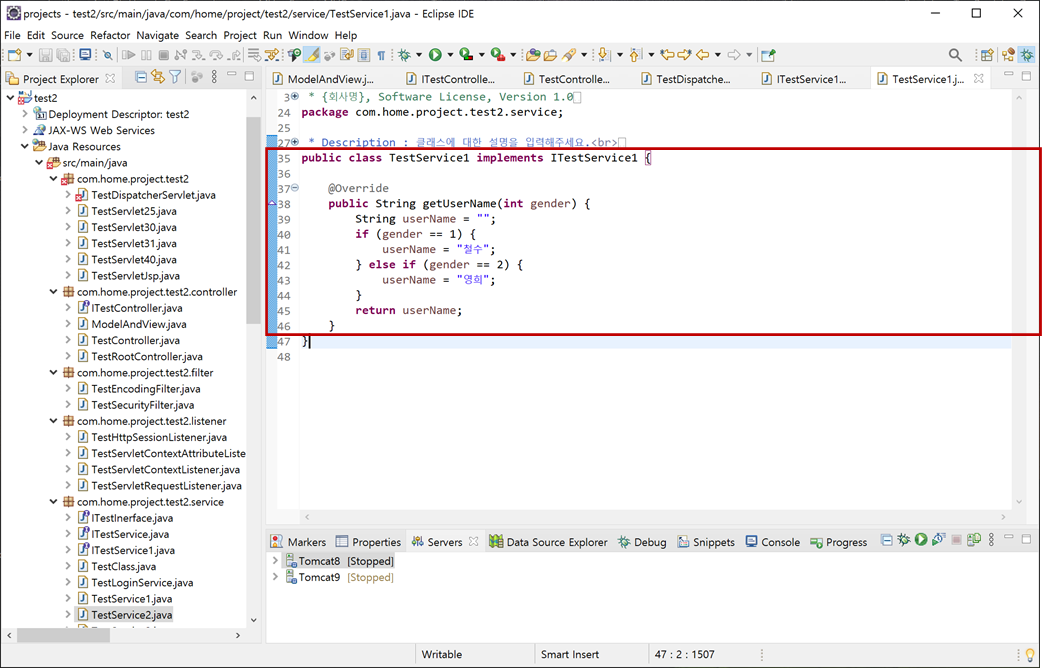
Task: Click the Step Over icon
Action: pyautogui.click(x=216, y=55)
